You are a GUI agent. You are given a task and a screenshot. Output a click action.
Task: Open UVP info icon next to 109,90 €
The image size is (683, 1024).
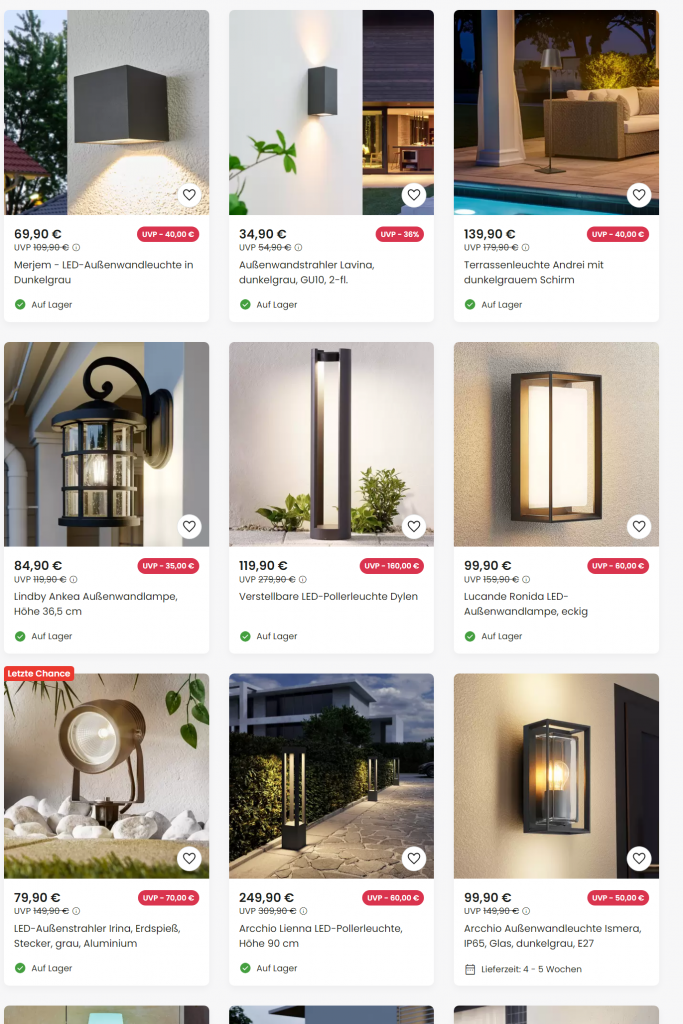(76, 248)
